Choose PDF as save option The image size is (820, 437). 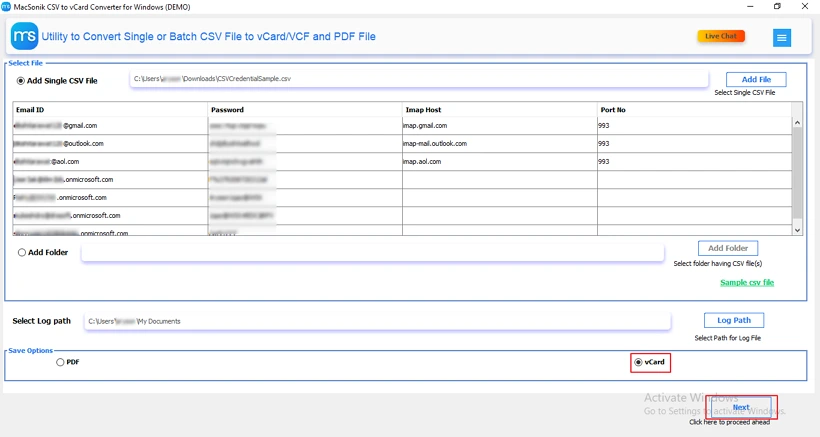click(x=67, y=362)
